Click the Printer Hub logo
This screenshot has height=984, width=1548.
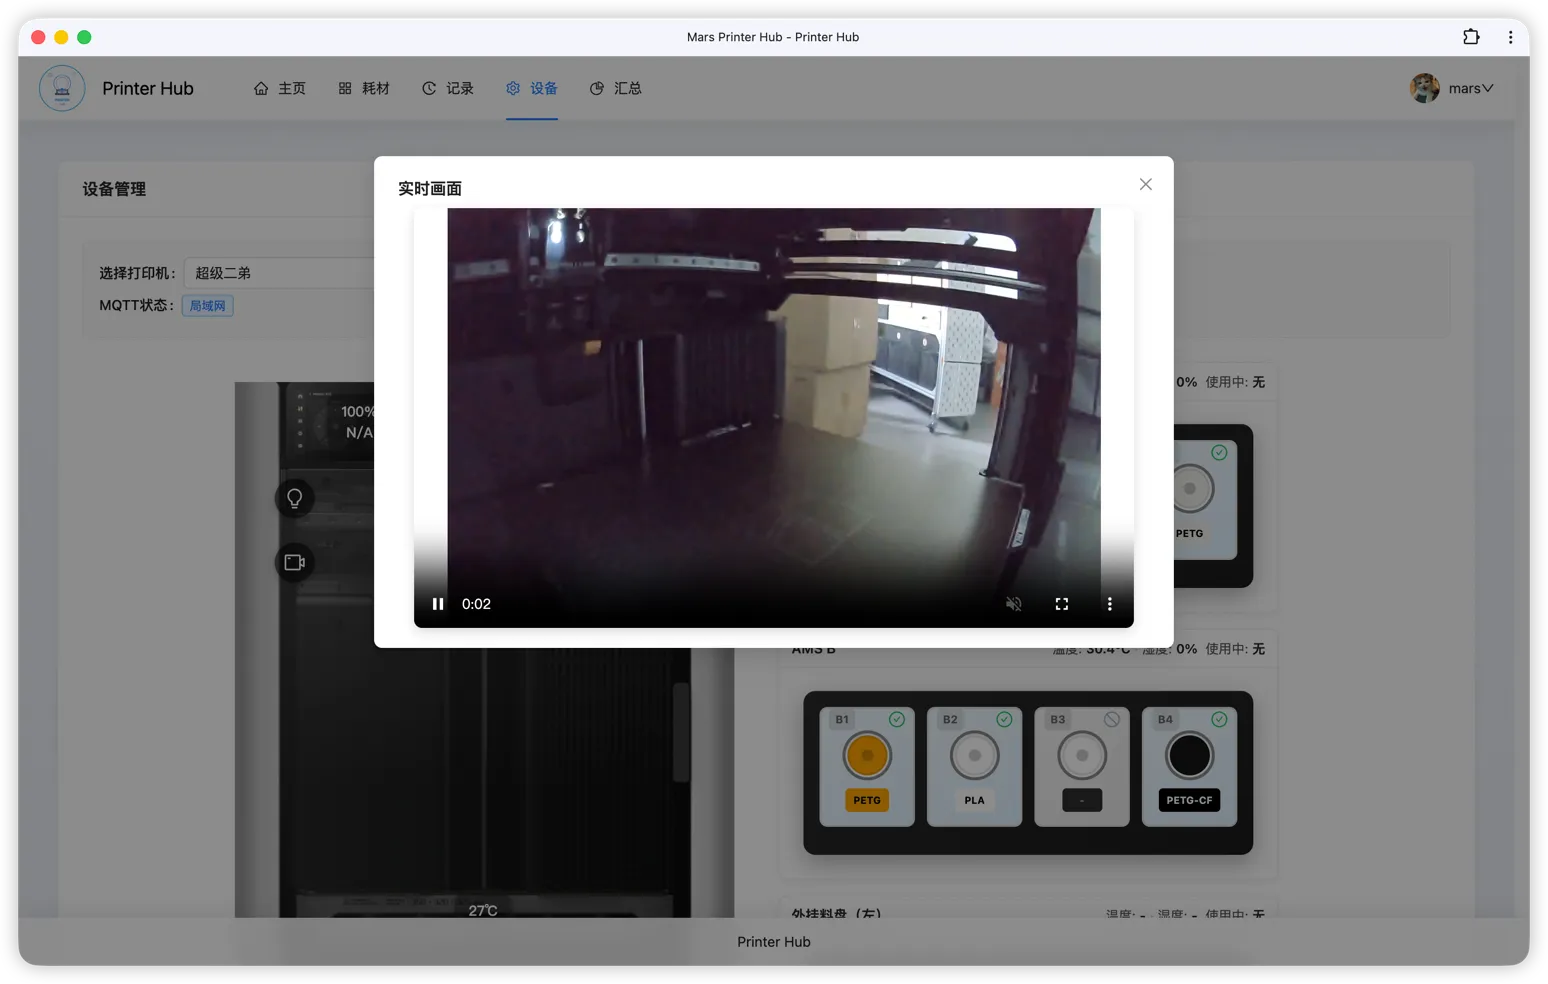62,88
